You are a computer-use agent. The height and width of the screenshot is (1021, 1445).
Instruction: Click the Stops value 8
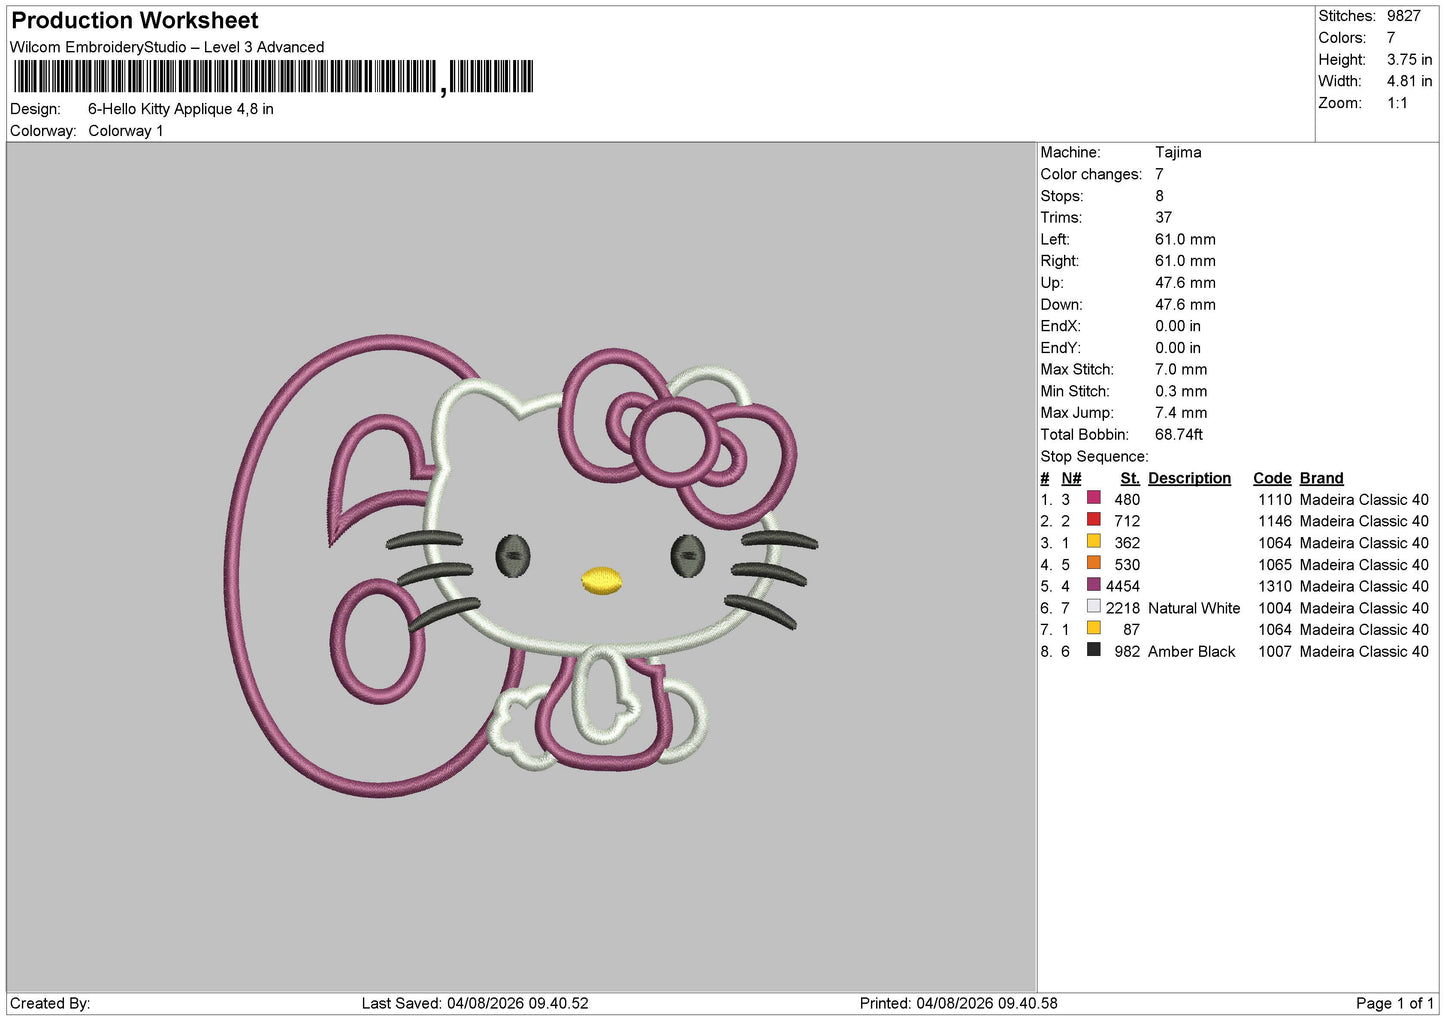1160,196
